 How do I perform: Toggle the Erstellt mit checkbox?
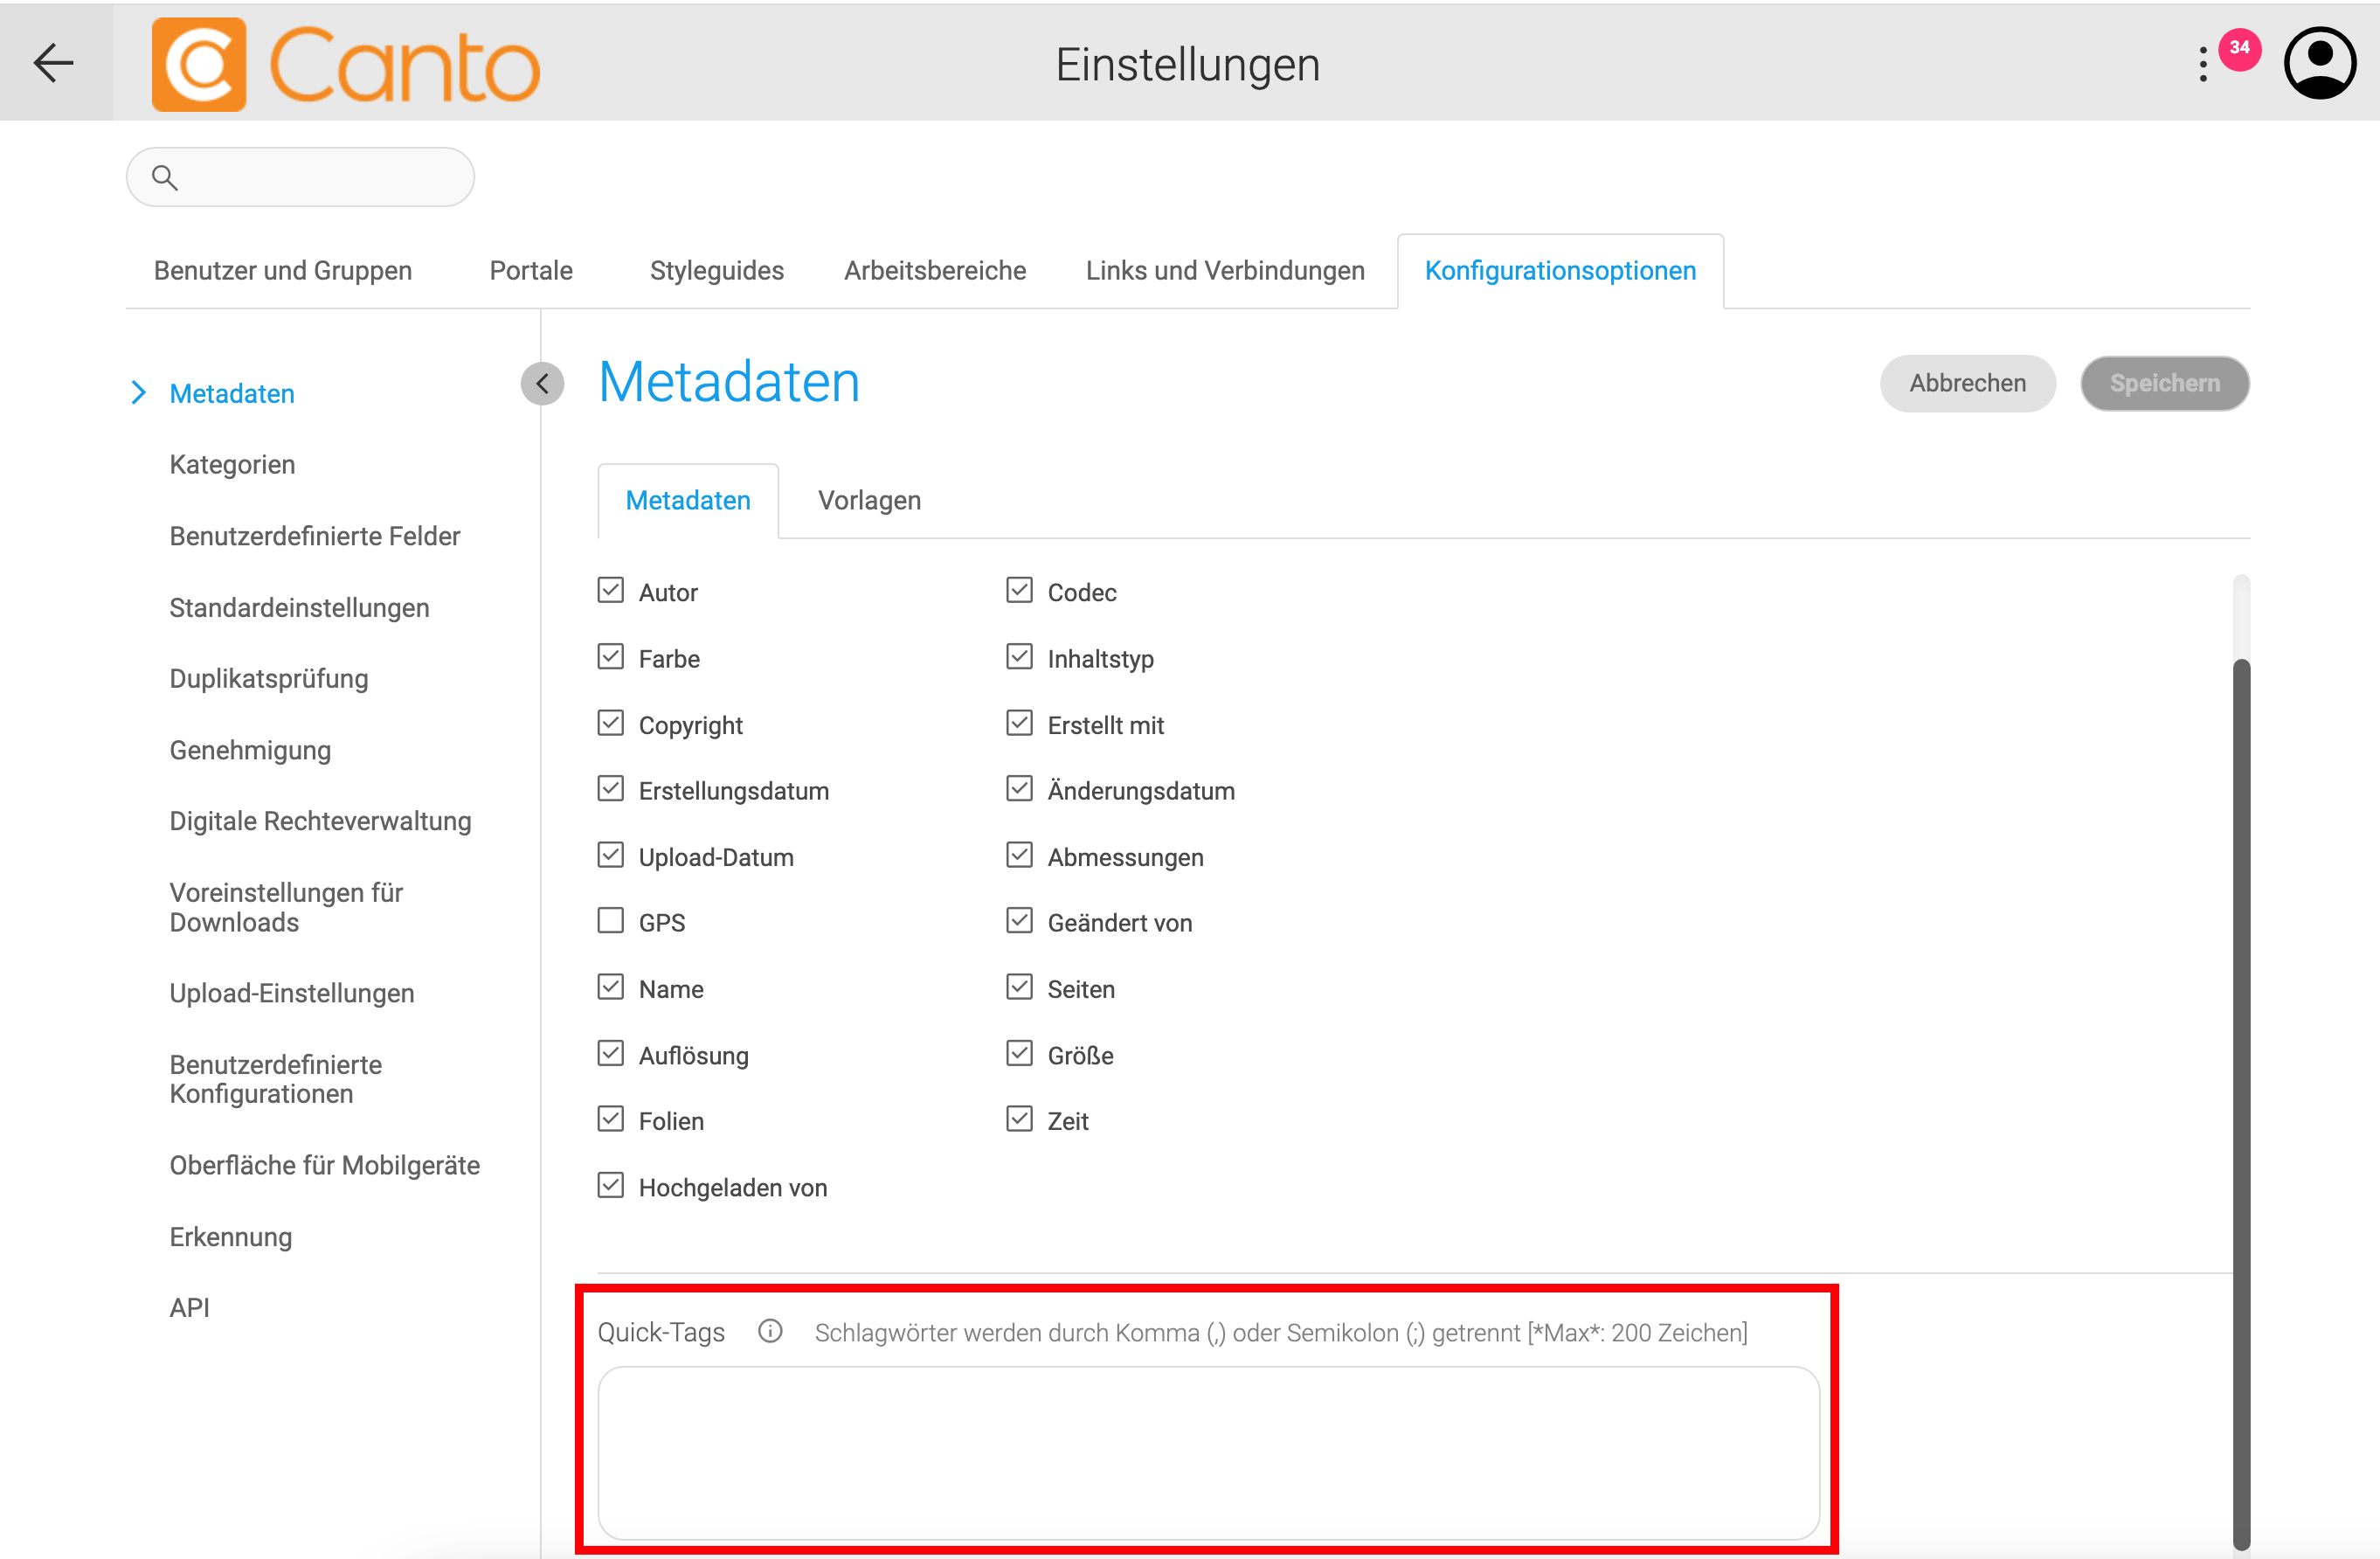tap(1019, 723)
